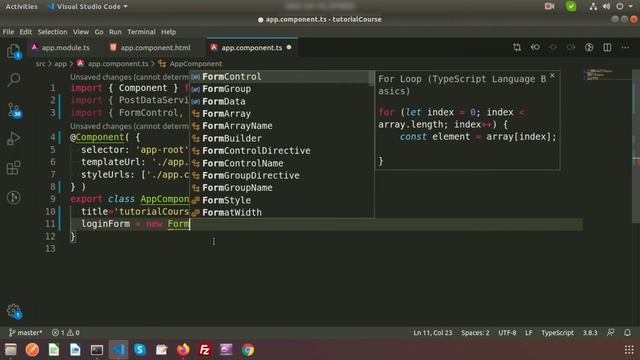
Task: Open the View menu
Action: (81, 32)
